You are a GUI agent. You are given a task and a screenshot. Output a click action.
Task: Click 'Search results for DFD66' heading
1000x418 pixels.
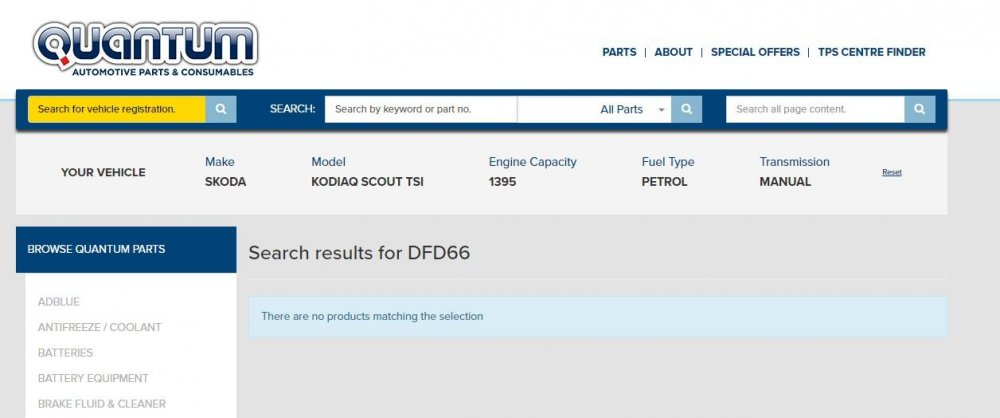[x=359, y=253]
